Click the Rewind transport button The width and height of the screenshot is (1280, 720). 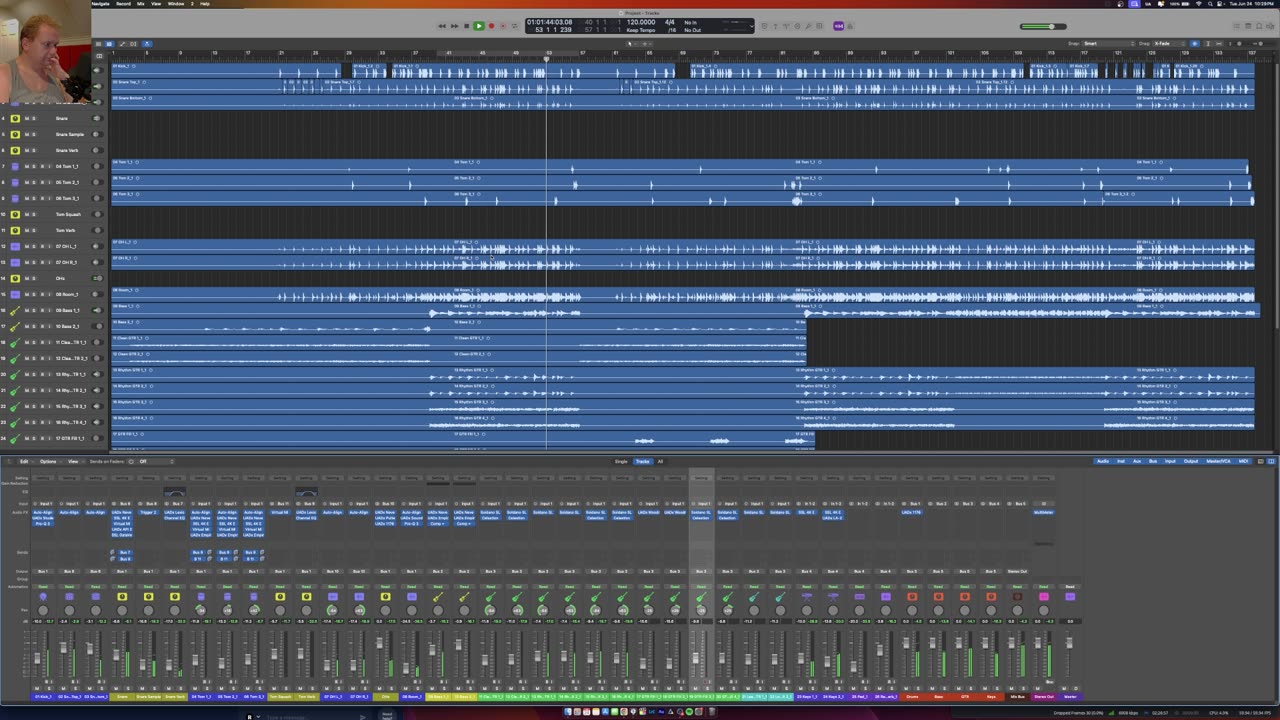point(442,26)
